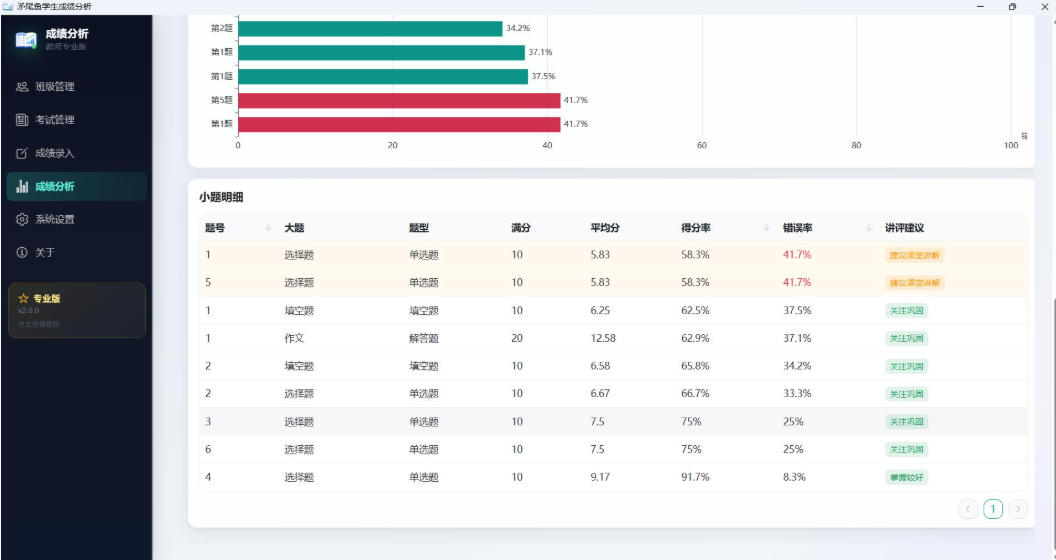Click the average score 6.25 cell
This screenshot has height=560, width=1056.
pos(600,310)
